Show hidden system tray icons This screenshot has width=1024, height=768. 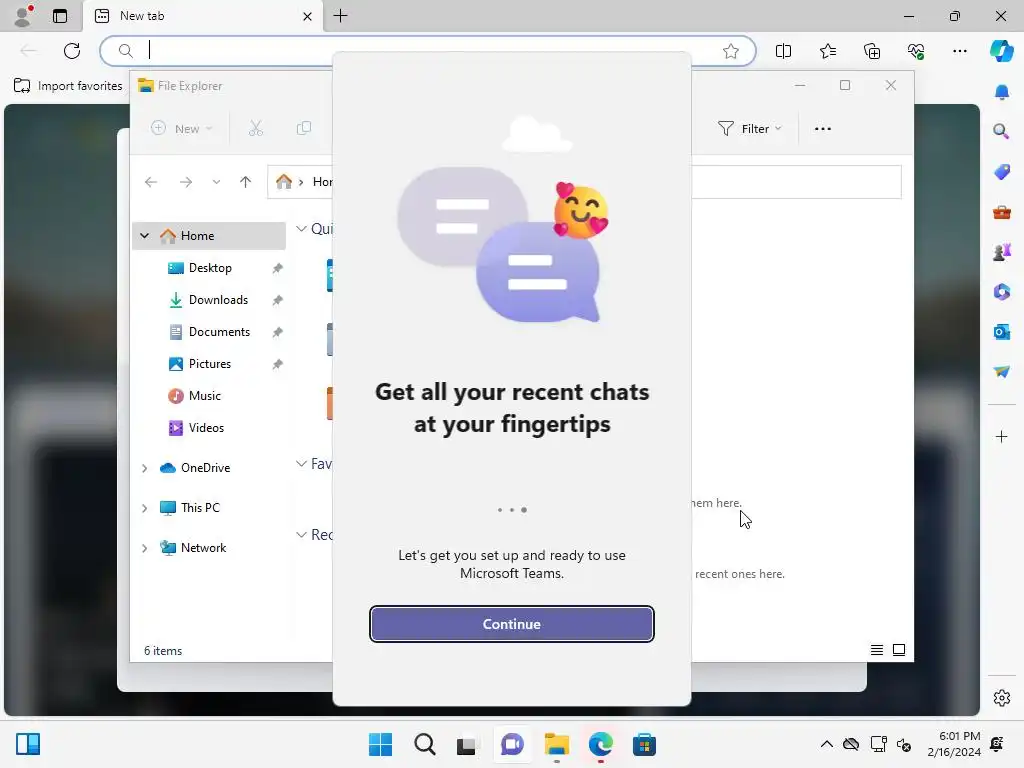pyautogui.click(x=826, y=744)
